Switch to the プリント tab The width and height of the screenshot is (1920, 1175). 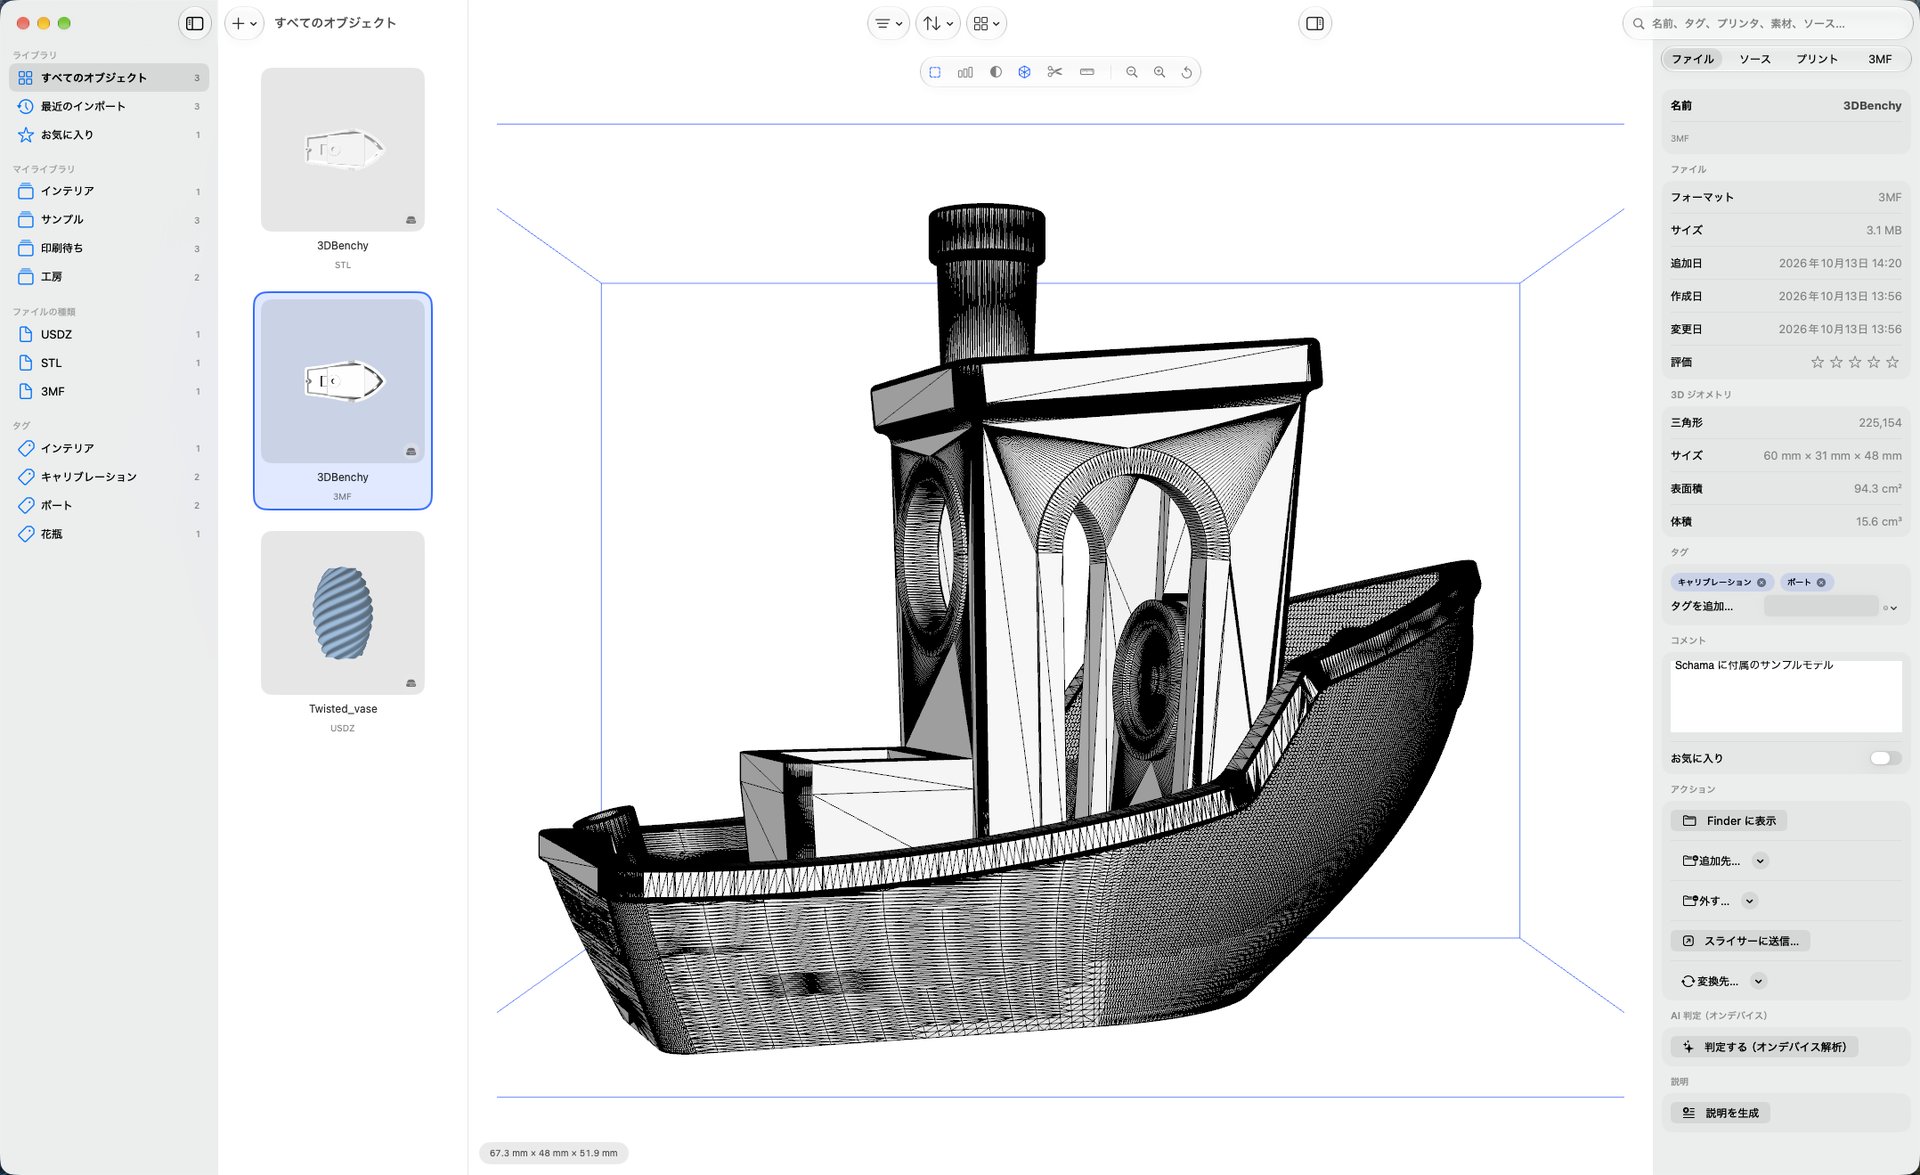pos(1817,59)
